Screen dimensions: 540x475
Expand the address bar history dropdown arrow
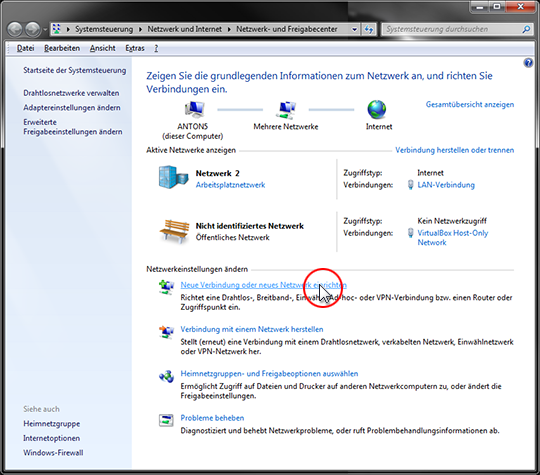click(x=354, y=30)
